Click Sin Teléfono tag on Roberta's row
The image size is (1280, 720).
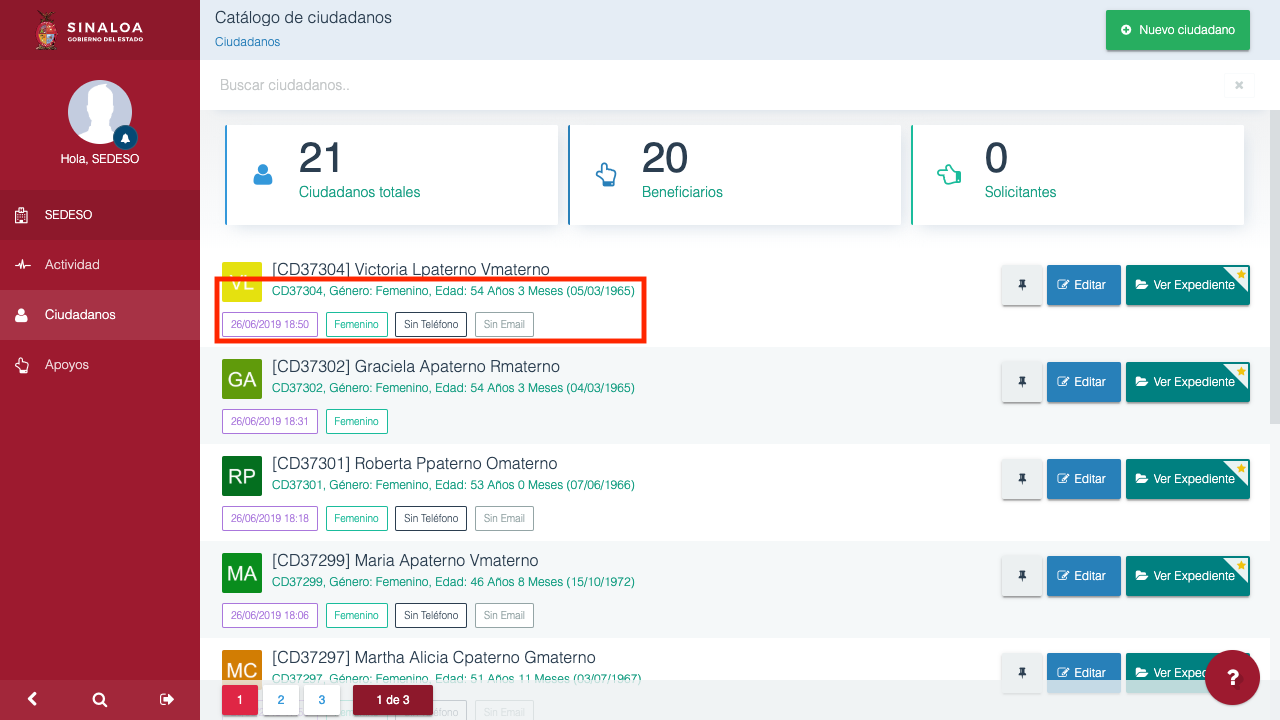[x=431, y=518]
